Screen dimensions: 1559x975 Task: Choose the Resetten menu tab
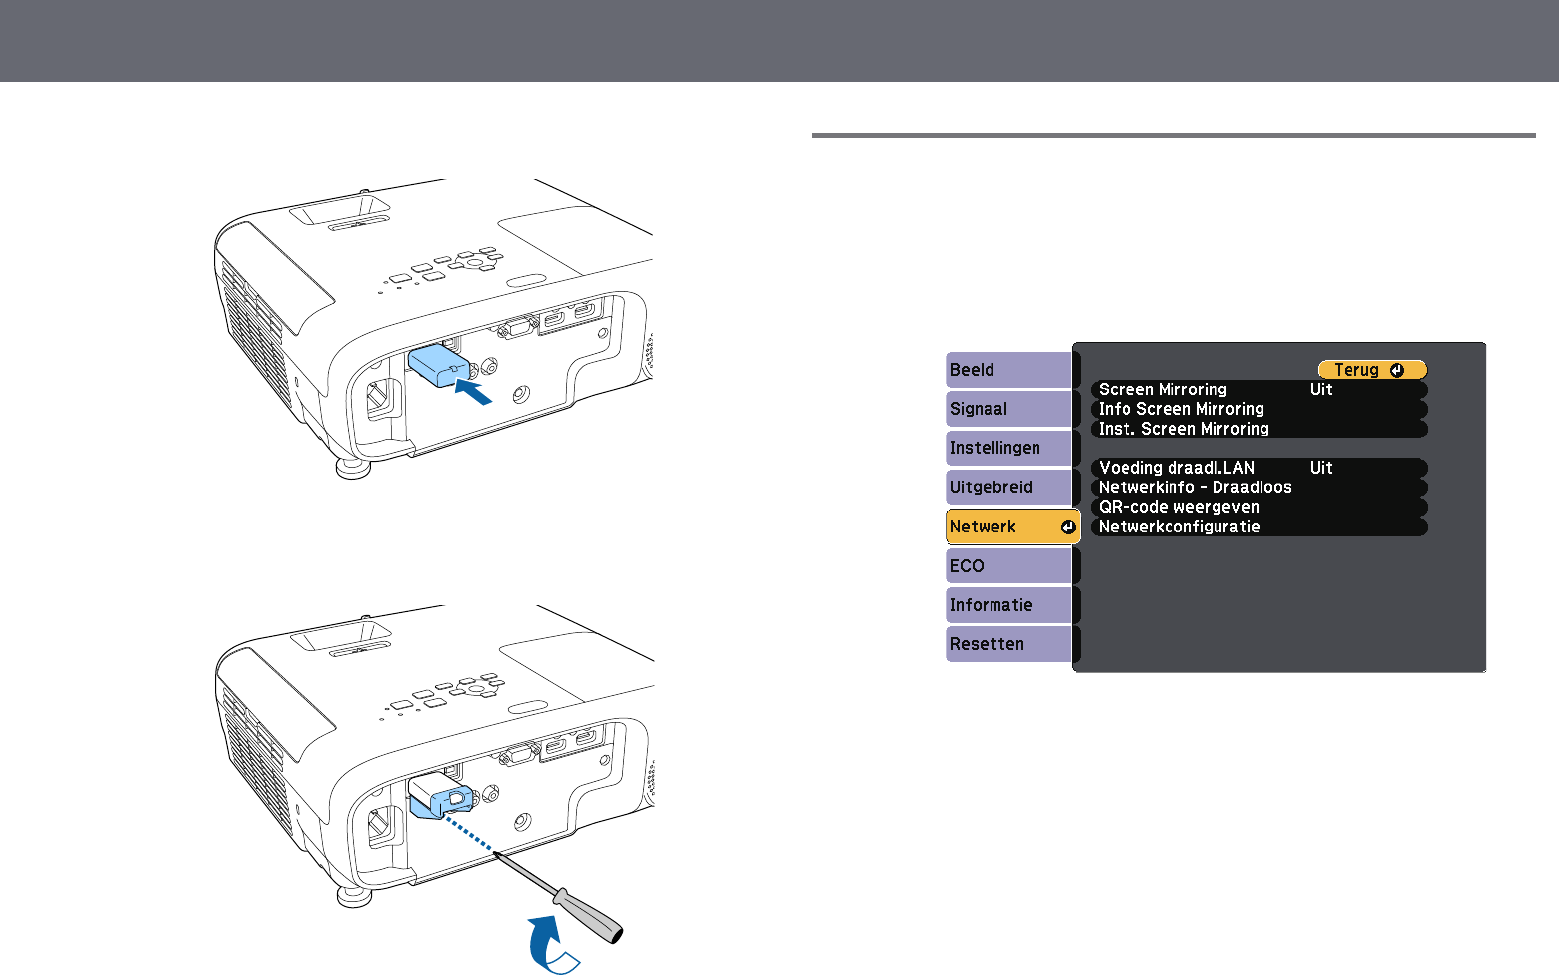click(x=1008, y=644)
